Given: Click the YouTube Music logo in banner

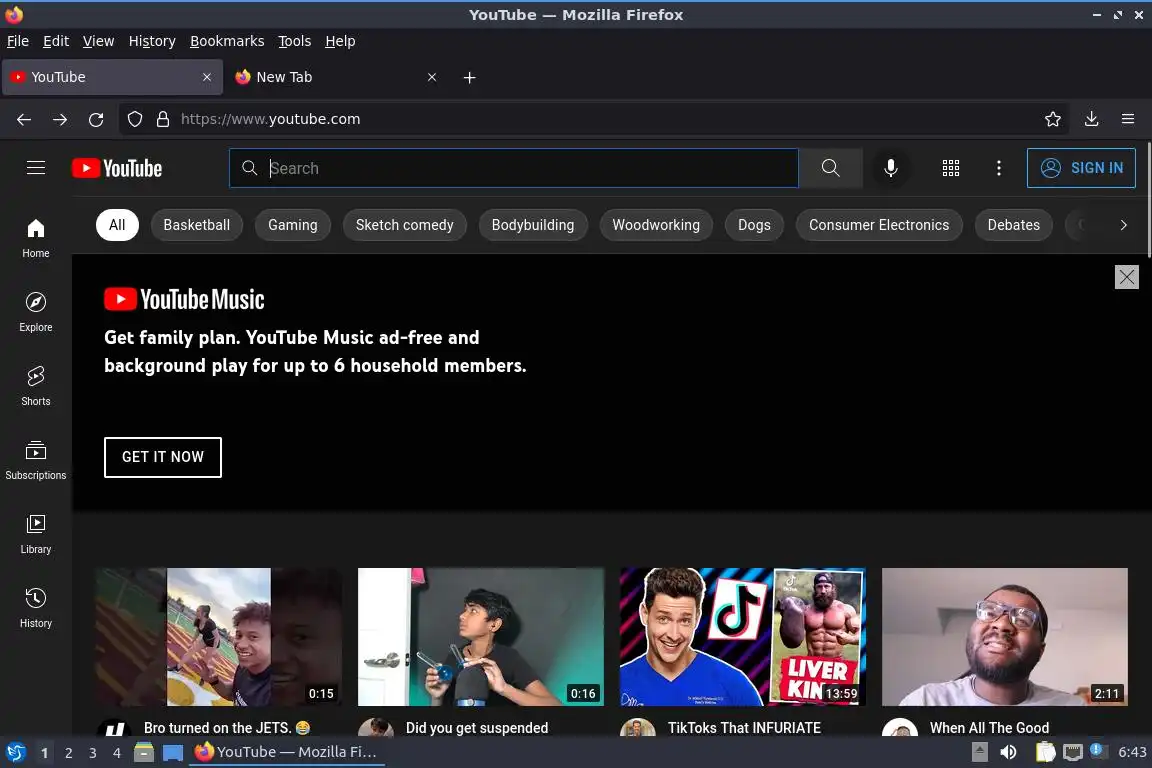Looking at the screenshot, I should click(x=184, y=300).
